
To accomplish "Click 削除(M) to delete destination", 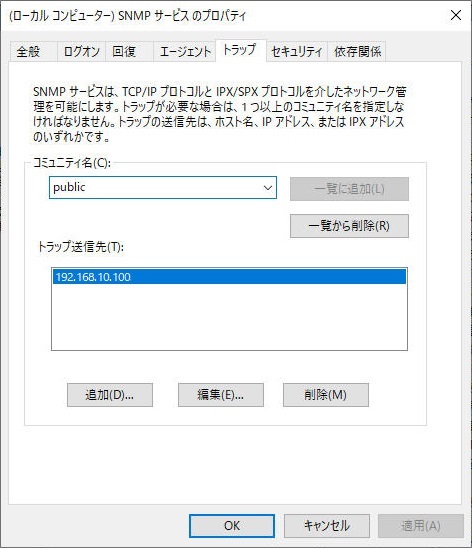I will point(326,395).
